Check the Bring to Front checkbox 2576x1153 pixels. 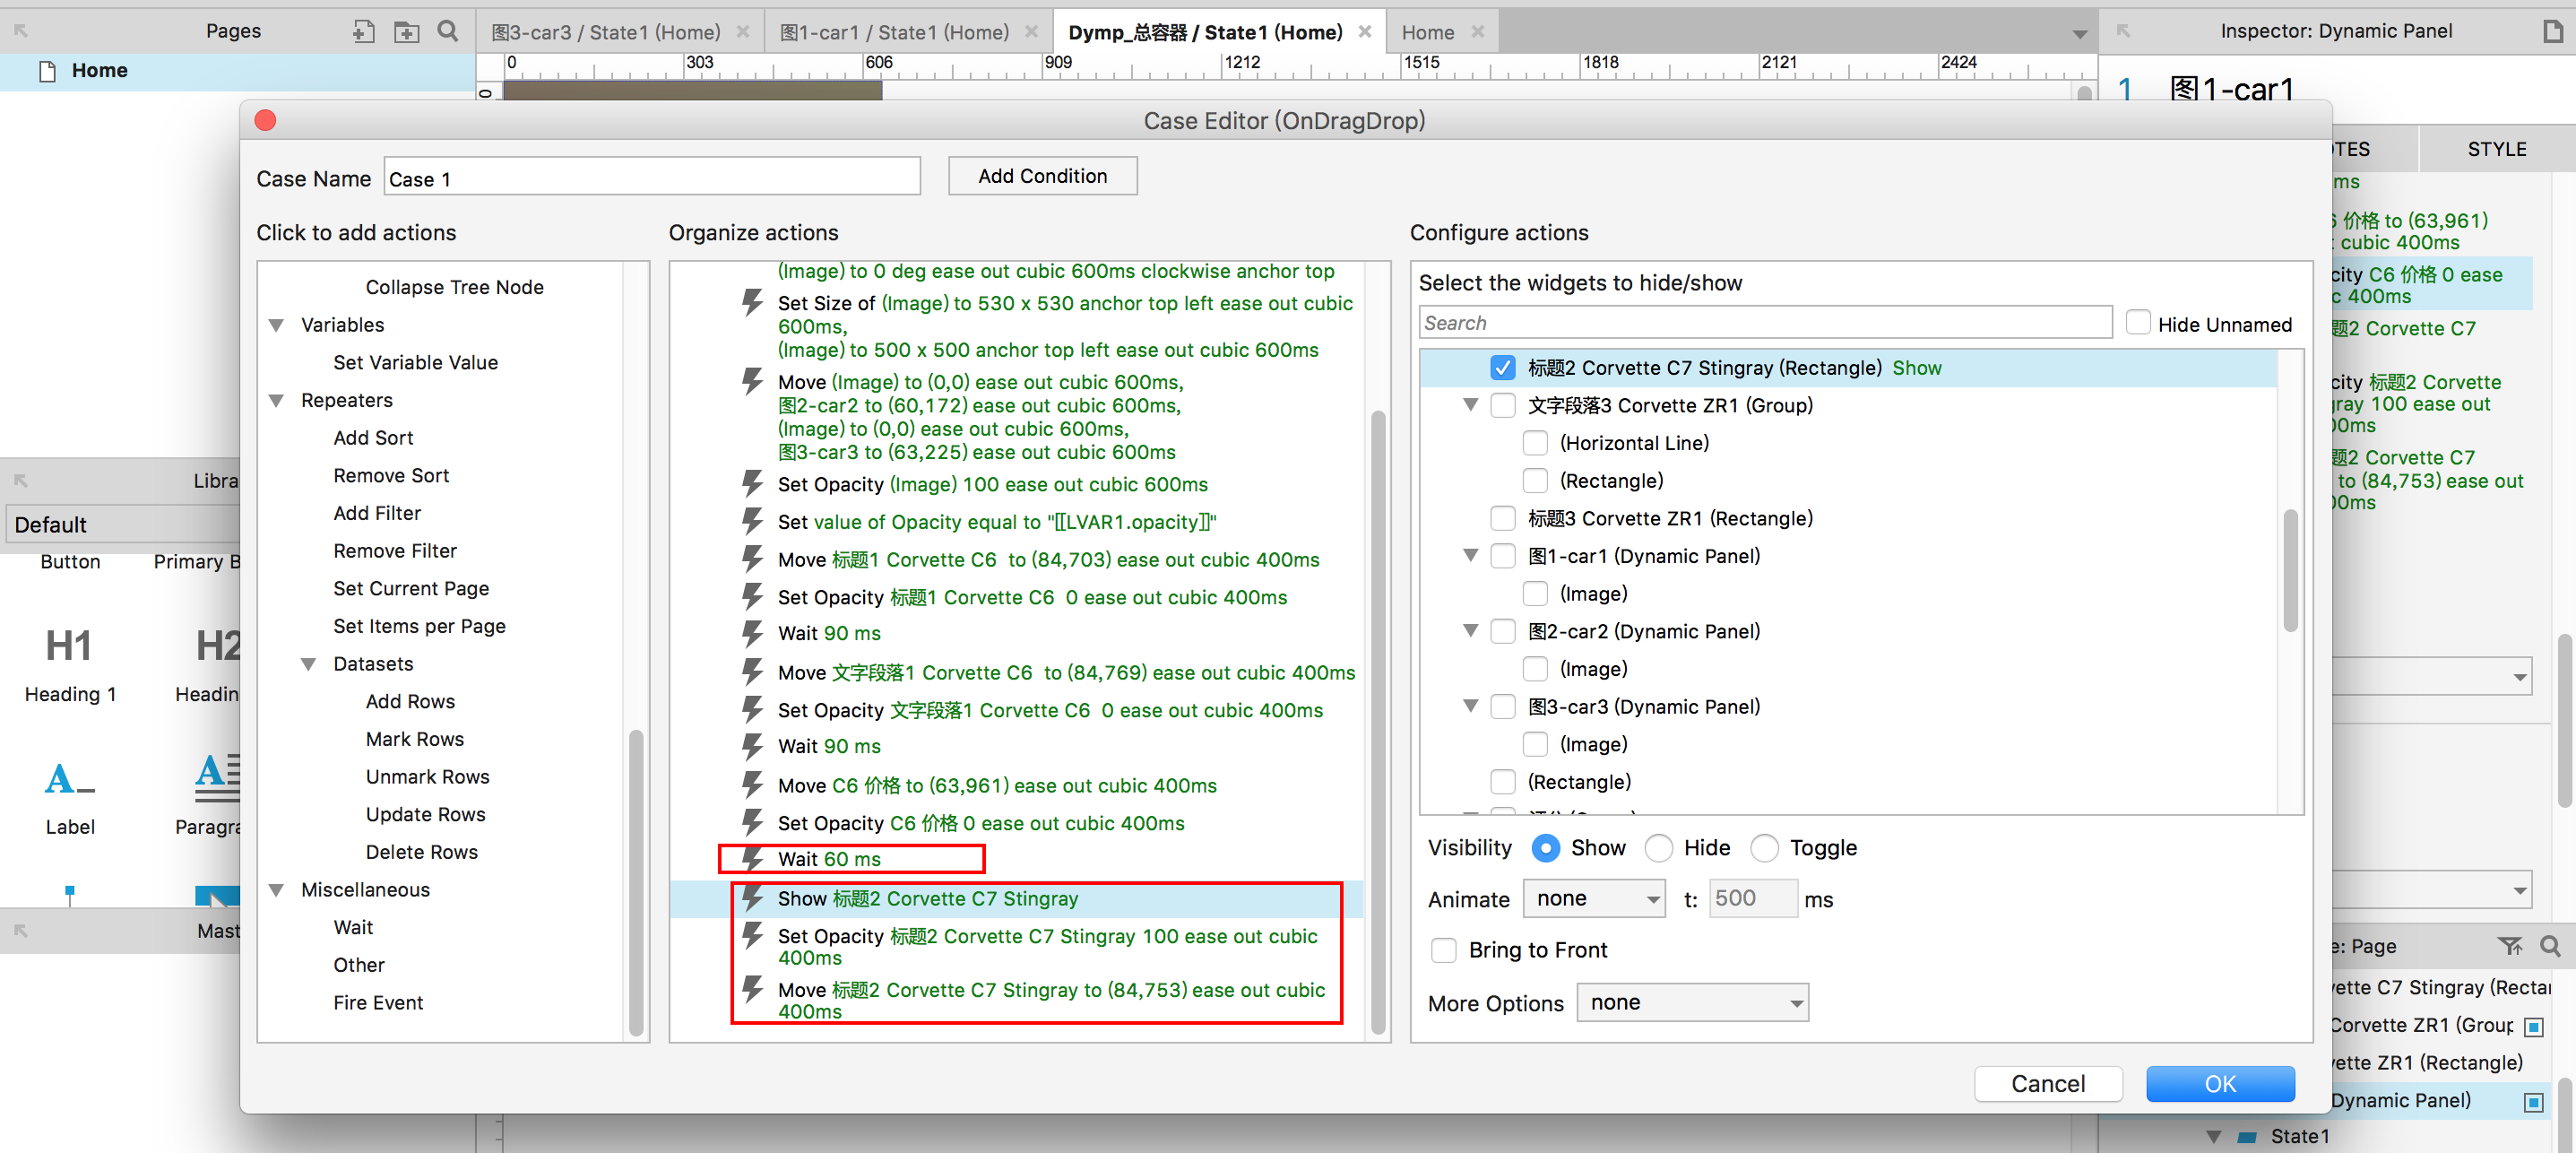click(x=1443, y=950)
